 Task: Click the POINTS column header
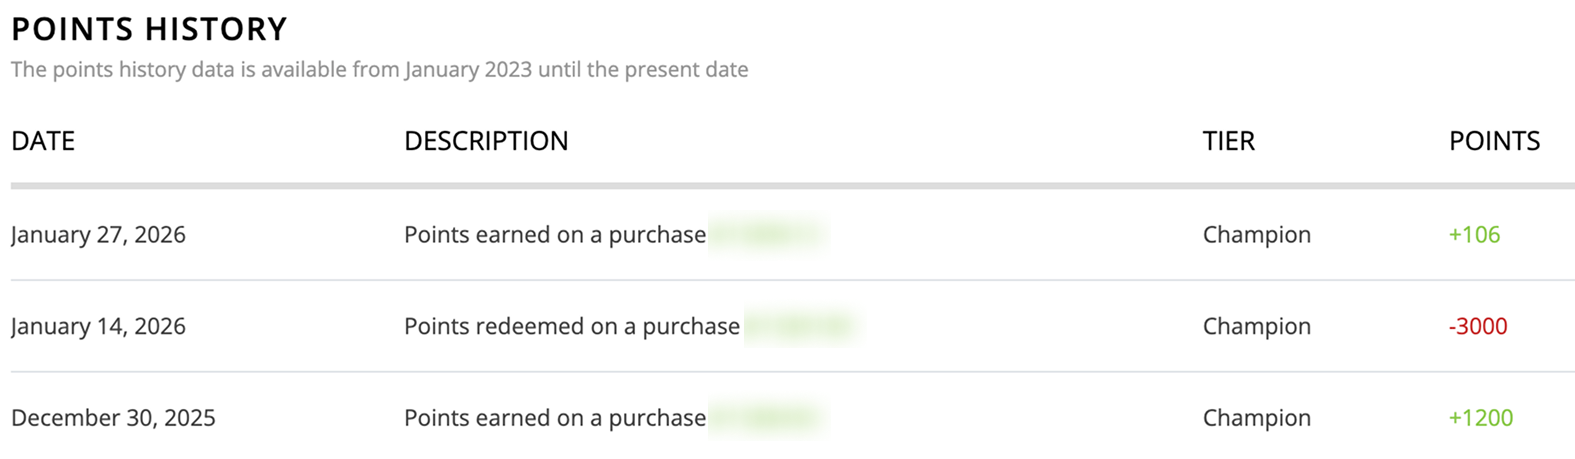(1494, 141)
